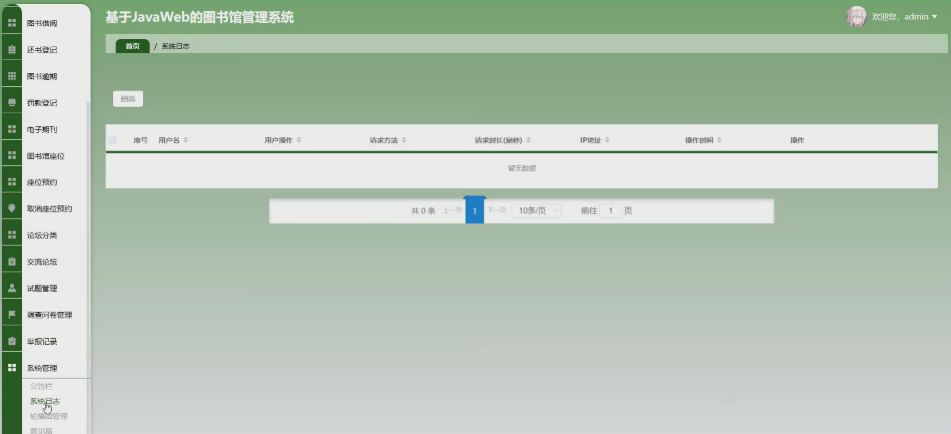This screenshot has width=951, height=434.
Task: Sort by 请求时长(毫秒) using its sort arrows
Action: (528, 140)
